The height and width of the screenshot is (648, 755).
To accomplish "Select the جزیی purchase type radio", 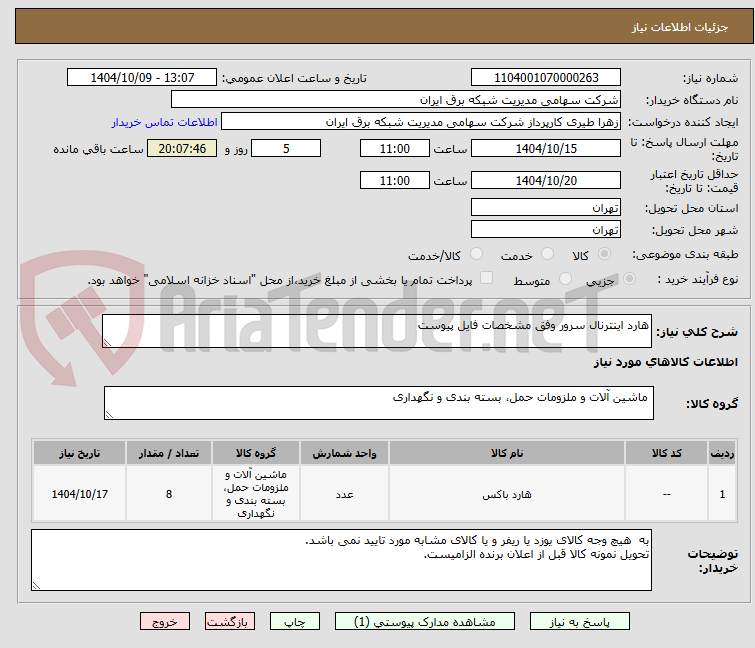I will coord(629,279).
